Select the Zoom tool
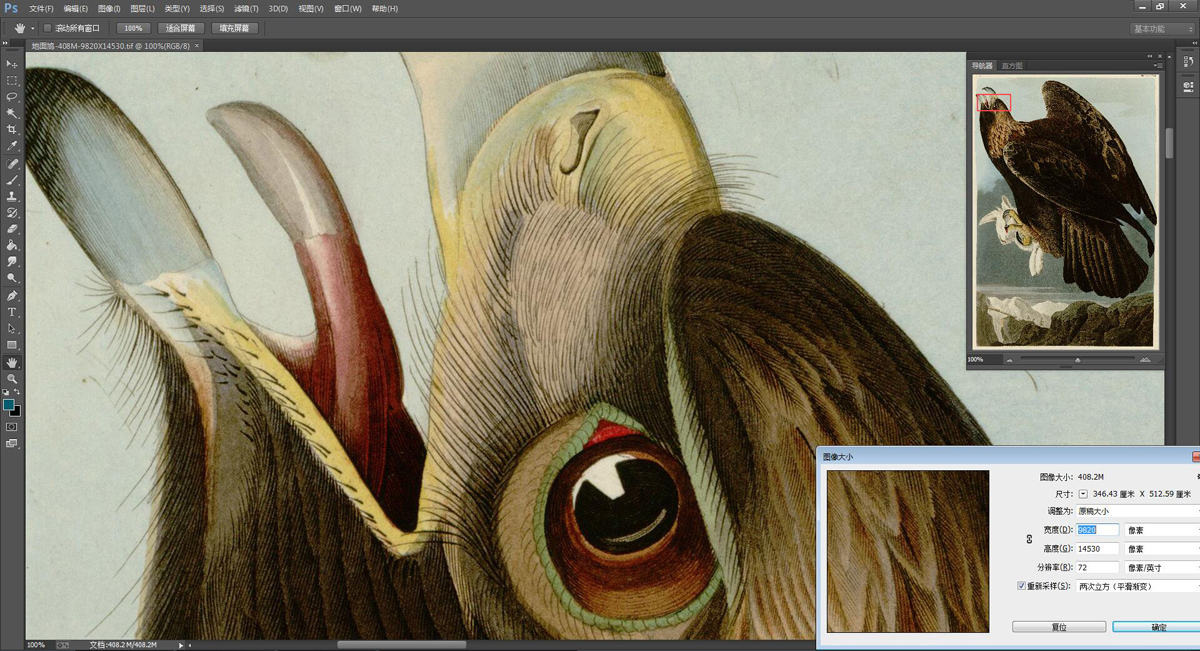1200x651 pixels. click(12, 379)
